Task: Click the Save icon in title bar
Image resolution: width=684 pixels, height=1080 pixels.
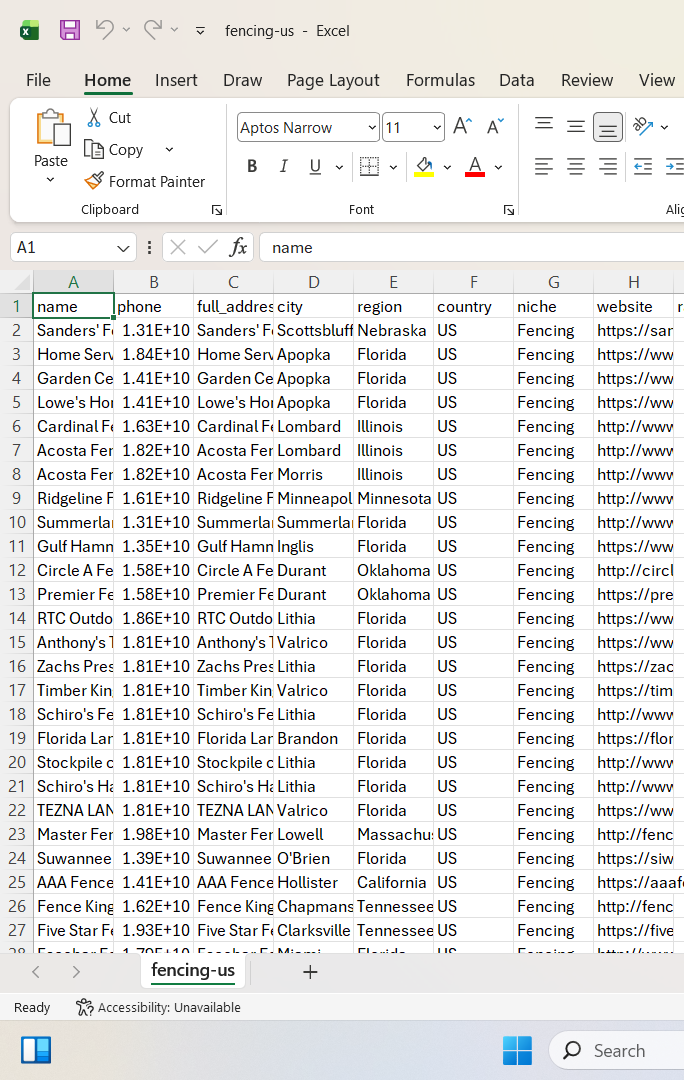Action: (x=70, y=30)
